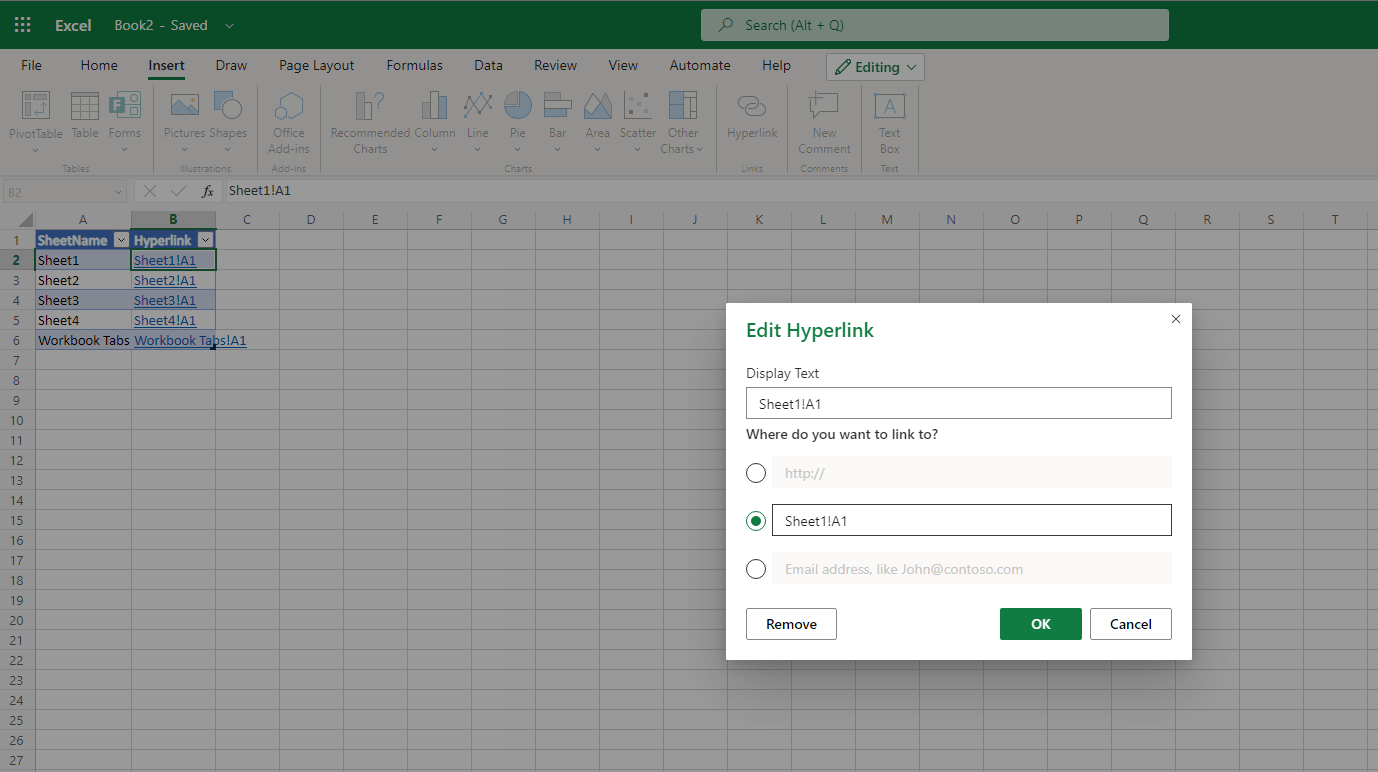The width and height of the screenshot is (1378, 772).
Task: Click the Hyperlink icon in Links group
Action: [x=752, y=106]
